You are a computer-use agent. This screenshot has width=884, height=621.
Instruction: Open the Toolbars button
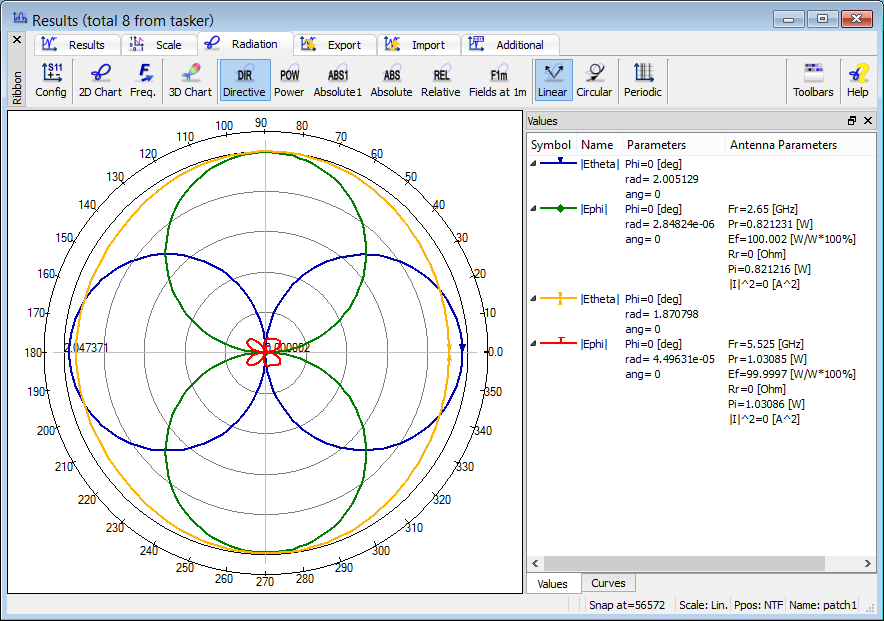pos(813,81)
